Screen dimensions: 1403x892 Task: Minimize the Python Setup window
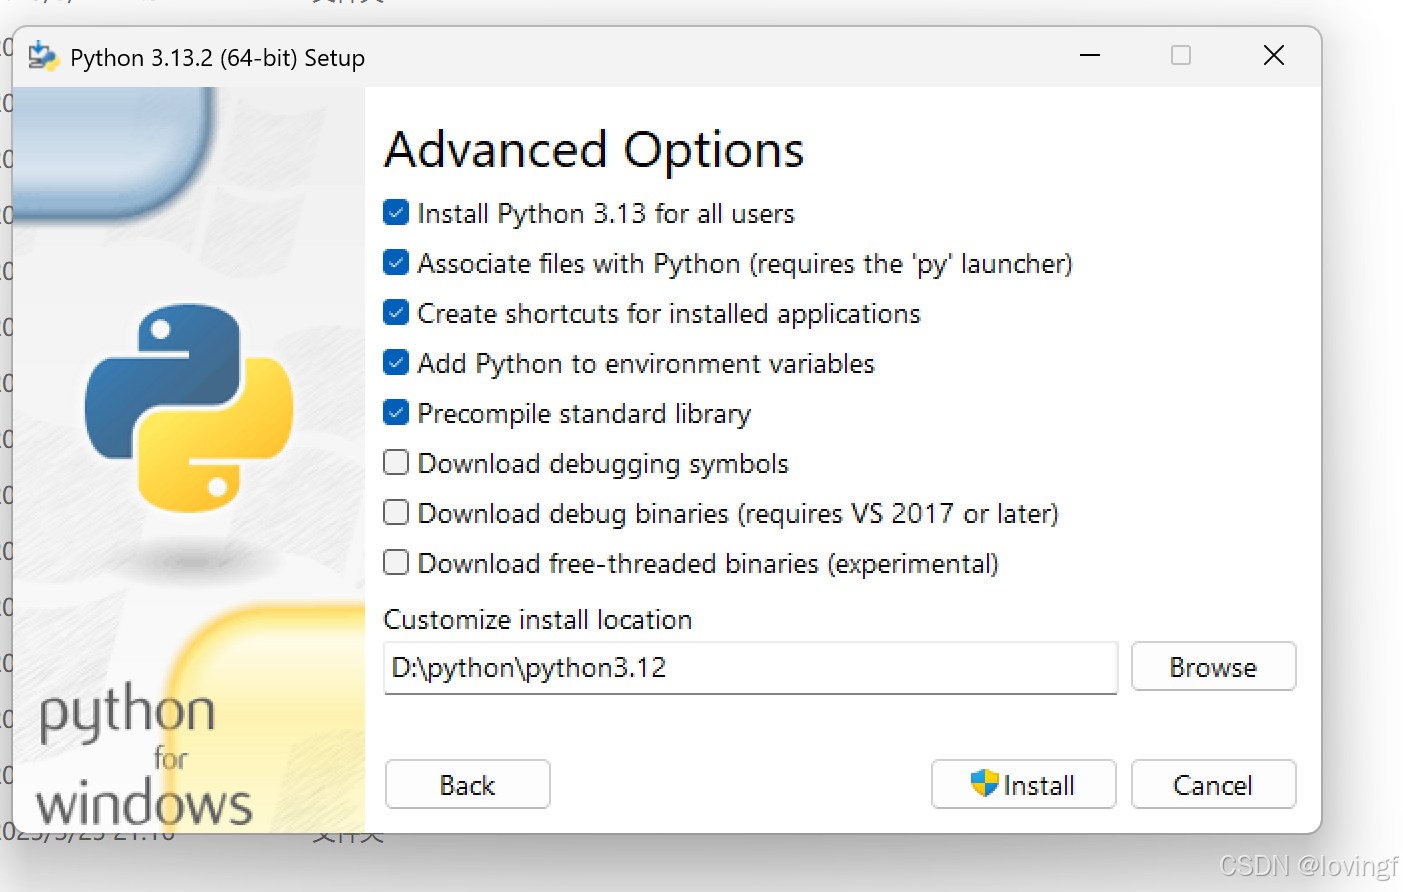[x=1090, y=56]
